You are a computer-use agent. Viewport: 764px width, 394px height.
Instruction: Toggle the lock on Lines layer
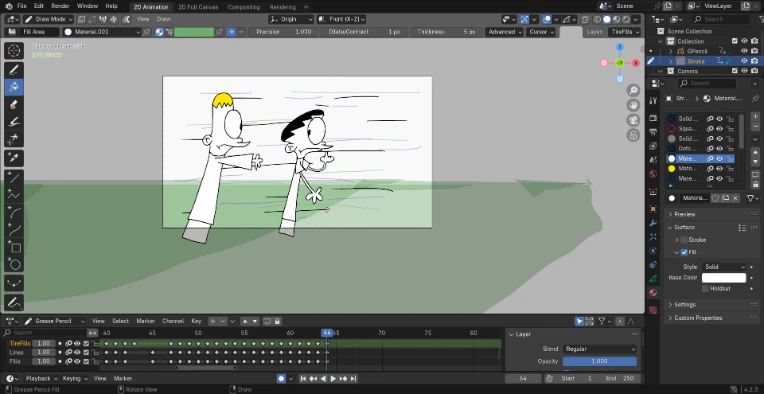(x=95, y=353)
